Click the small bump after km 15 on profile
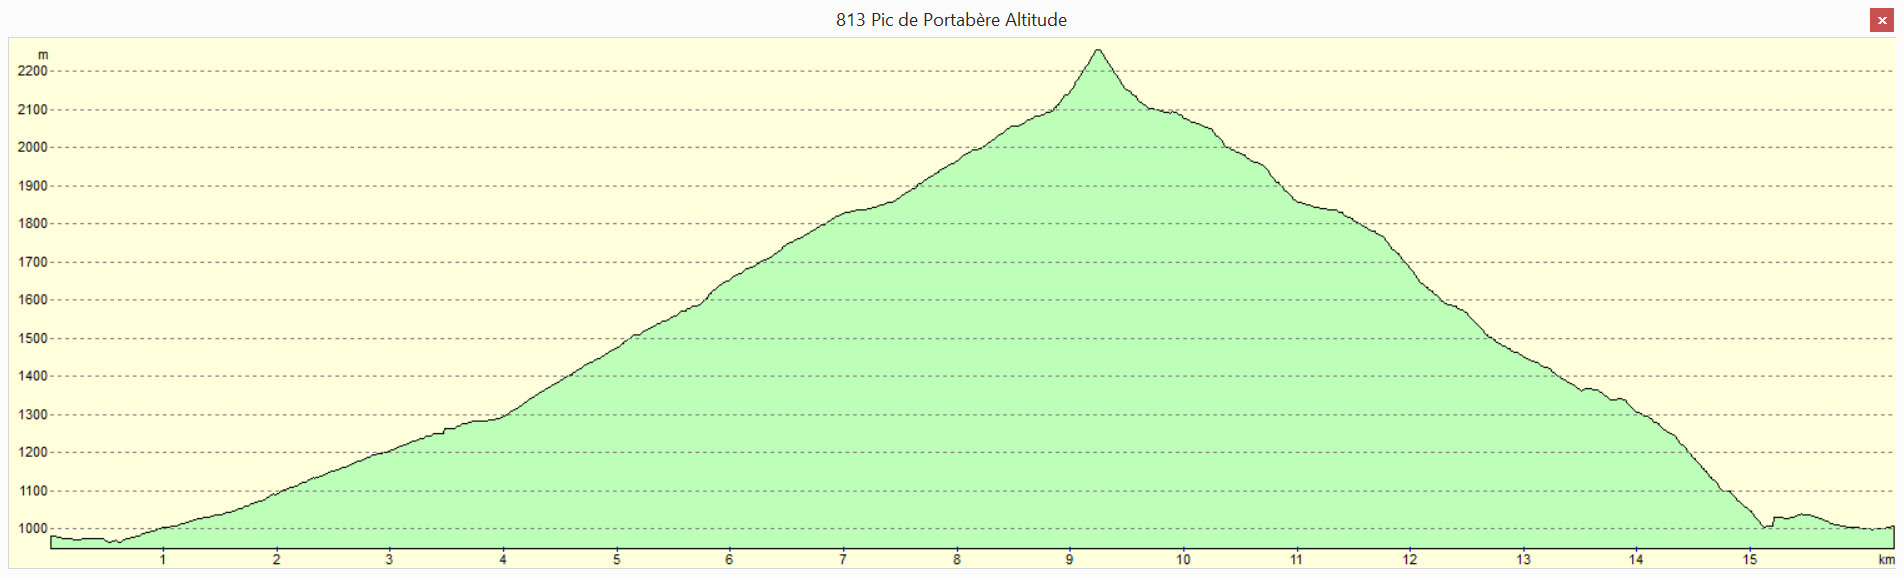This screenshot has width=1904, height=577. pos(1803,515)
